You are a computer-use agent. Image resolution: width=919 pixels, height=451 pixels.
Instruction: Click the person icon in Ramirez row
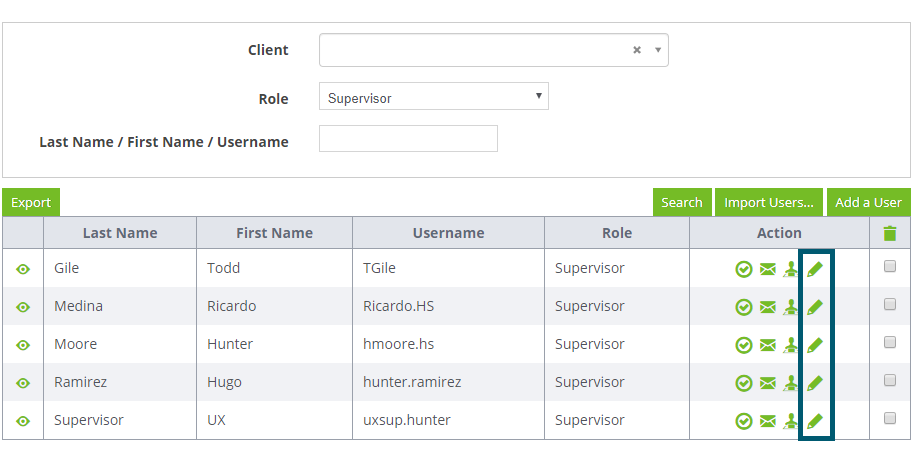(790, 384)
